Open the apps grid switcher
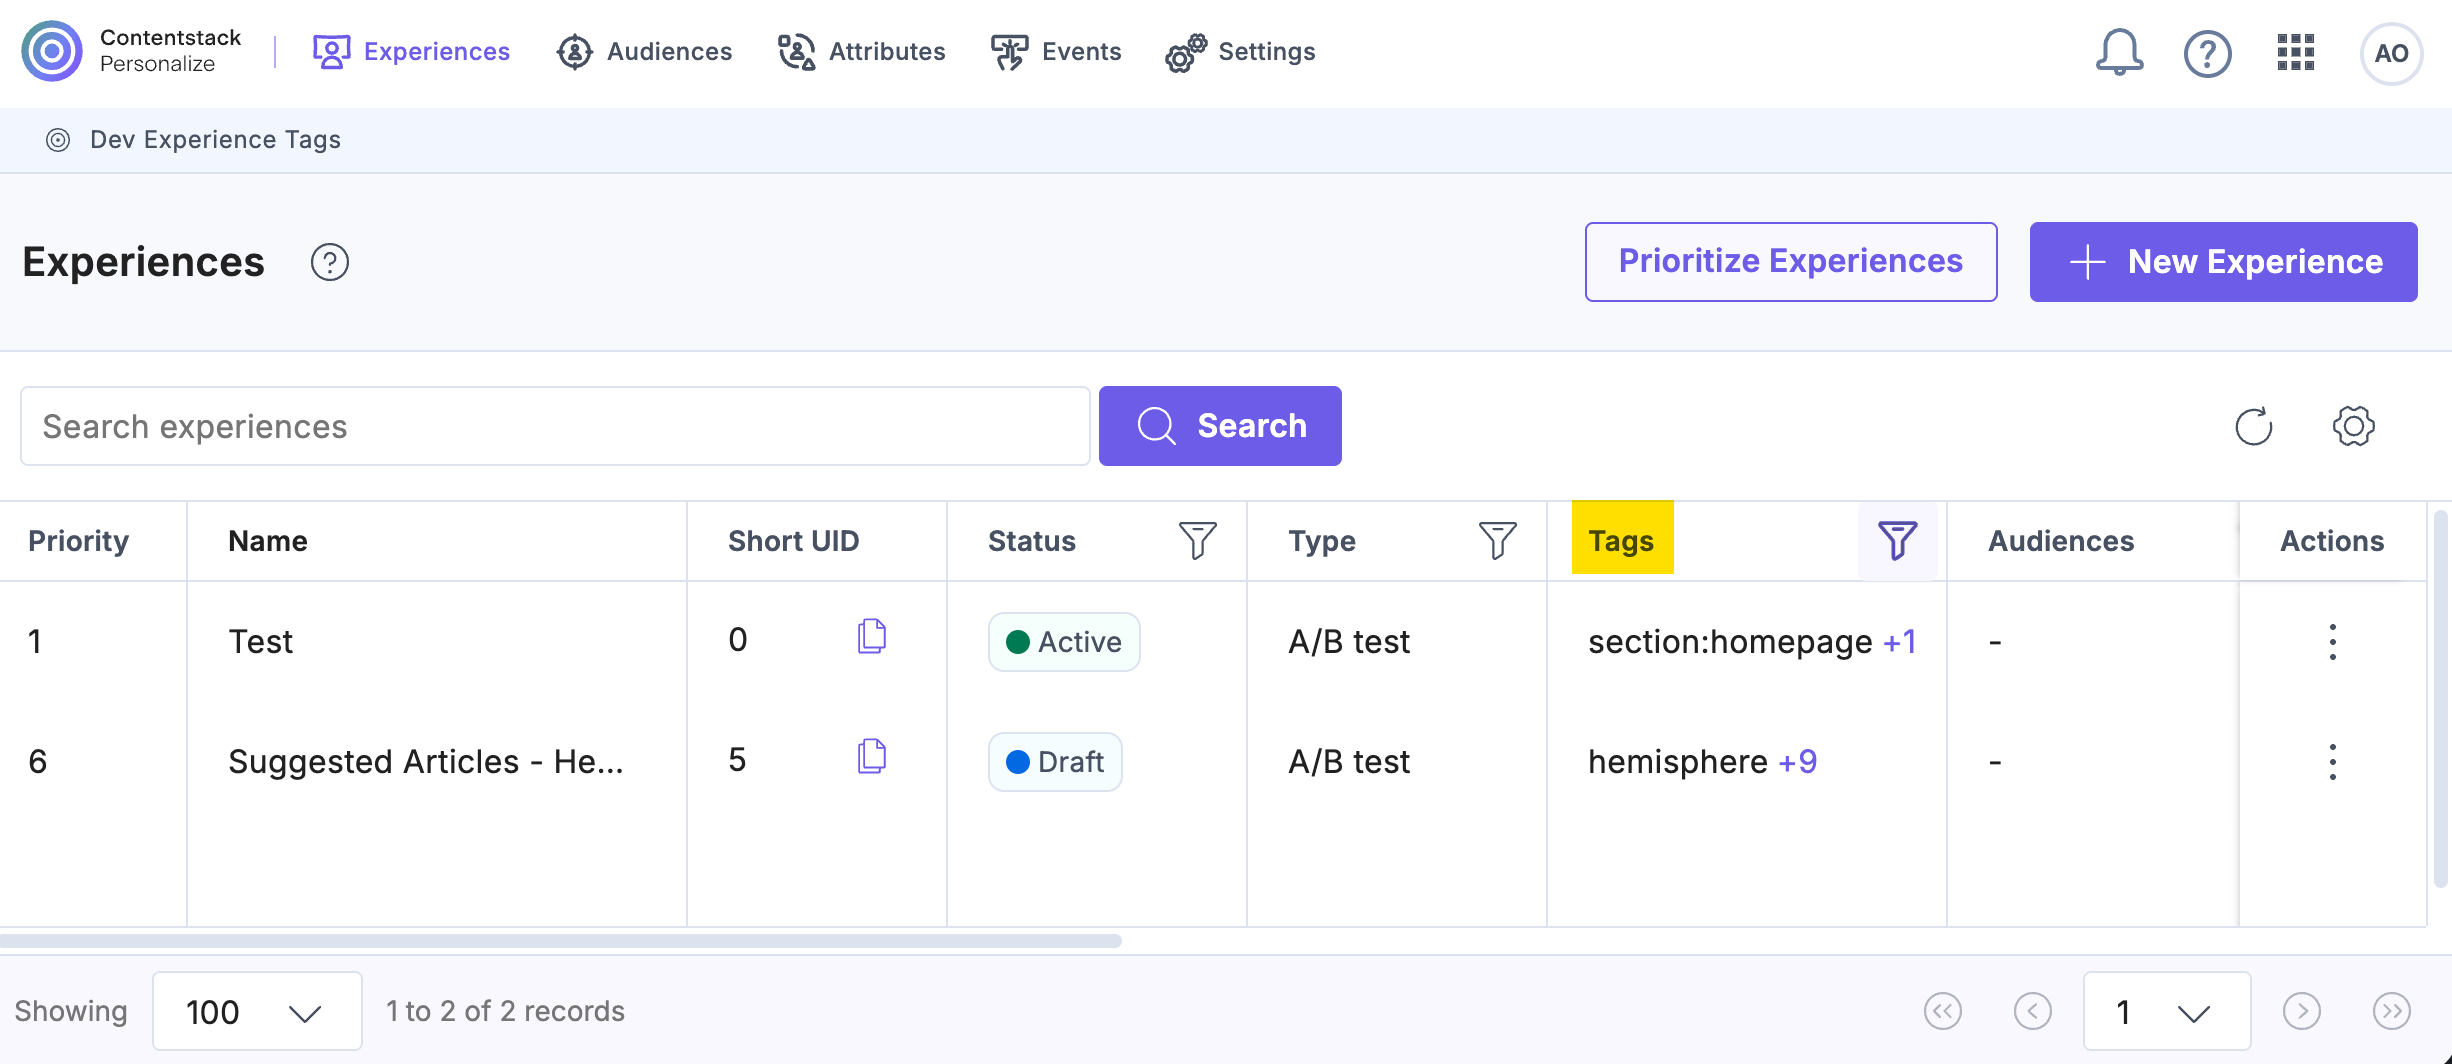The image size is (2452, 1064). 2295,52
